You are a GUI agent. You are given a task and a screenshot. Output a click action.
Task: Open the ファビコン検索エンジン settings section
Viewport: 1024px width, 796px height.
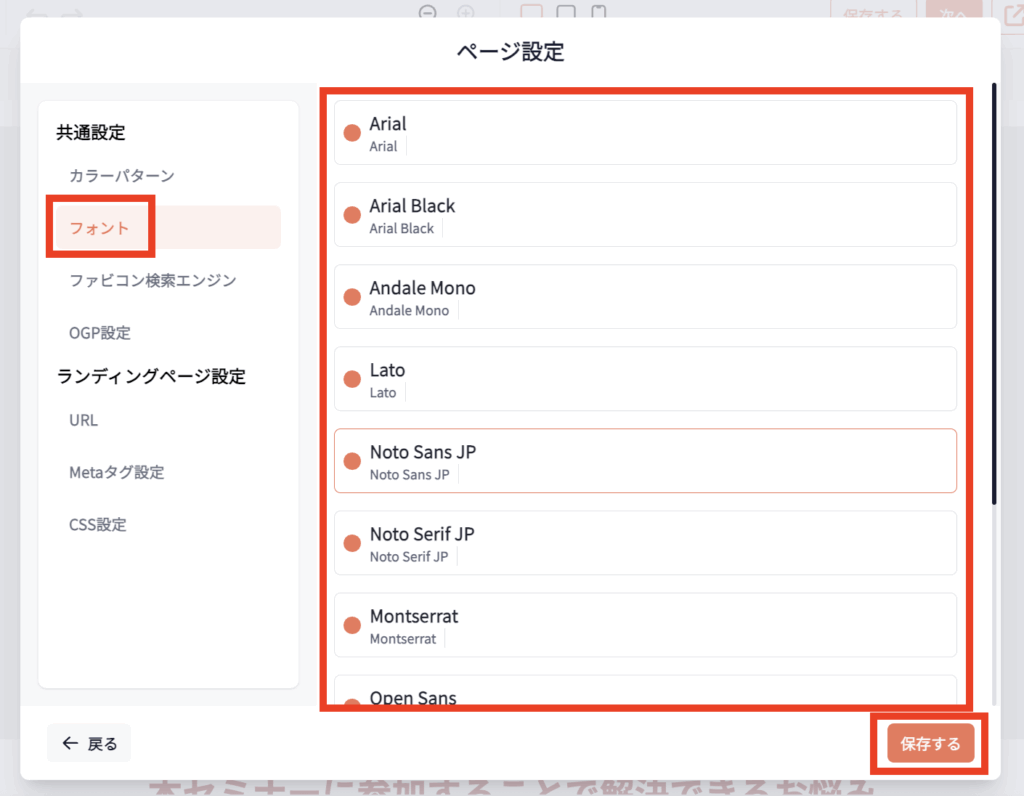pos(153,280)
